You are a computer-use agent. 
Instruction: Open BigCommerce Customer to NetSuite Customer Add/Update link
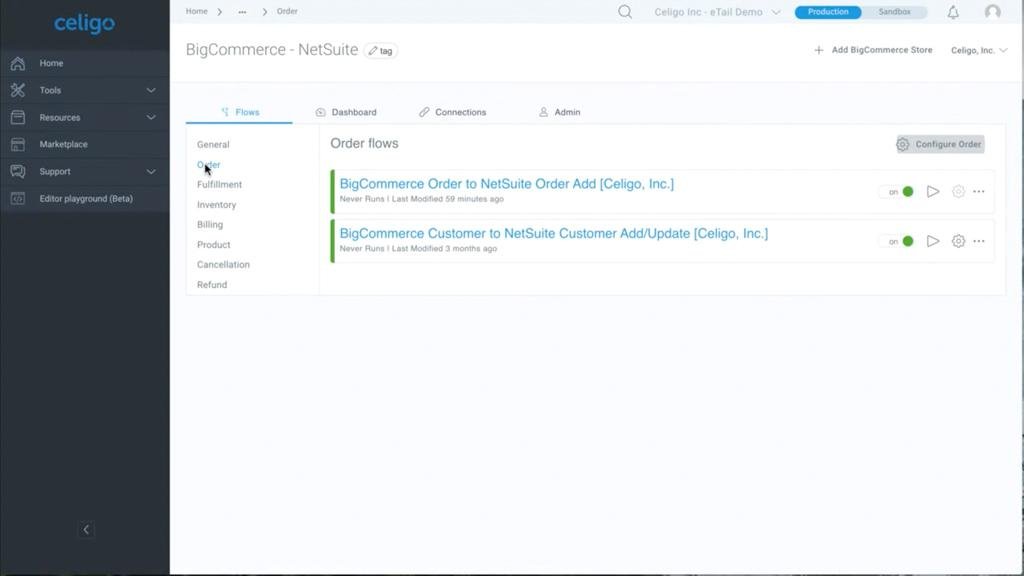point(554,234)
